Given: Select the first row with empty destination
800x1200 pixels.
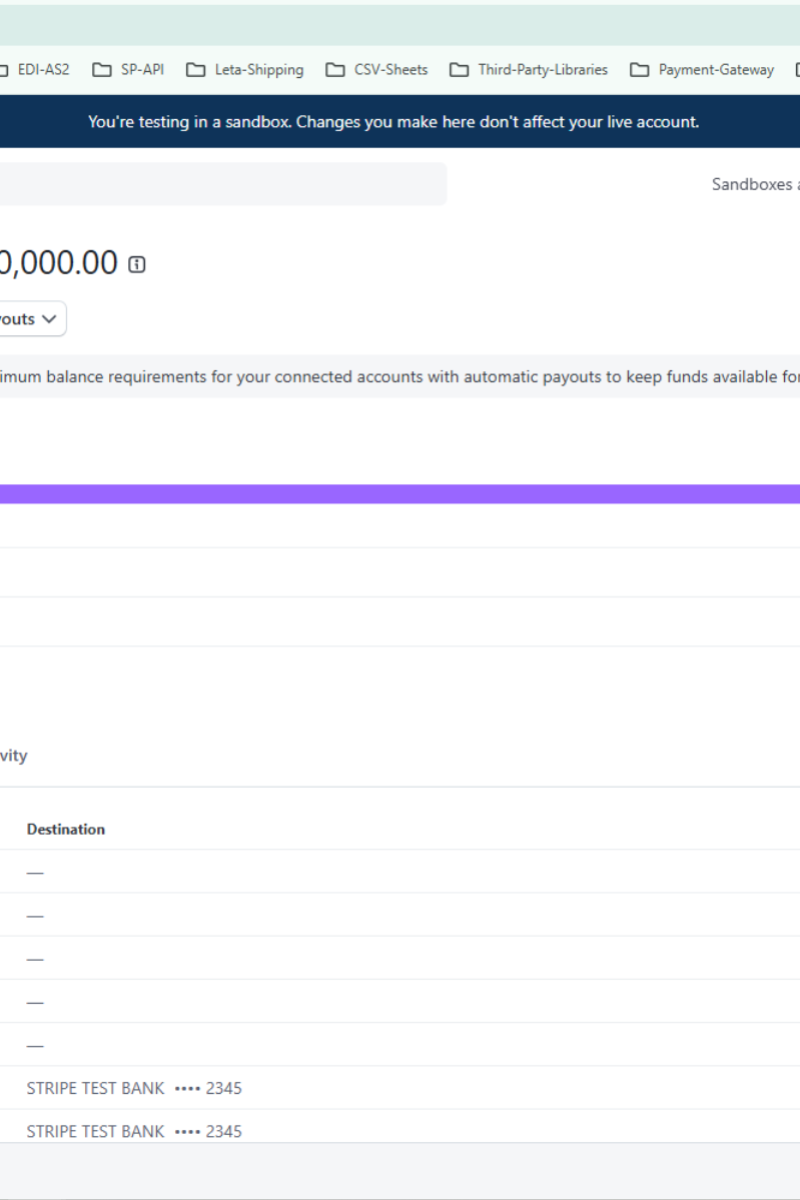Looking at the screenshot, I should (35, 872).
